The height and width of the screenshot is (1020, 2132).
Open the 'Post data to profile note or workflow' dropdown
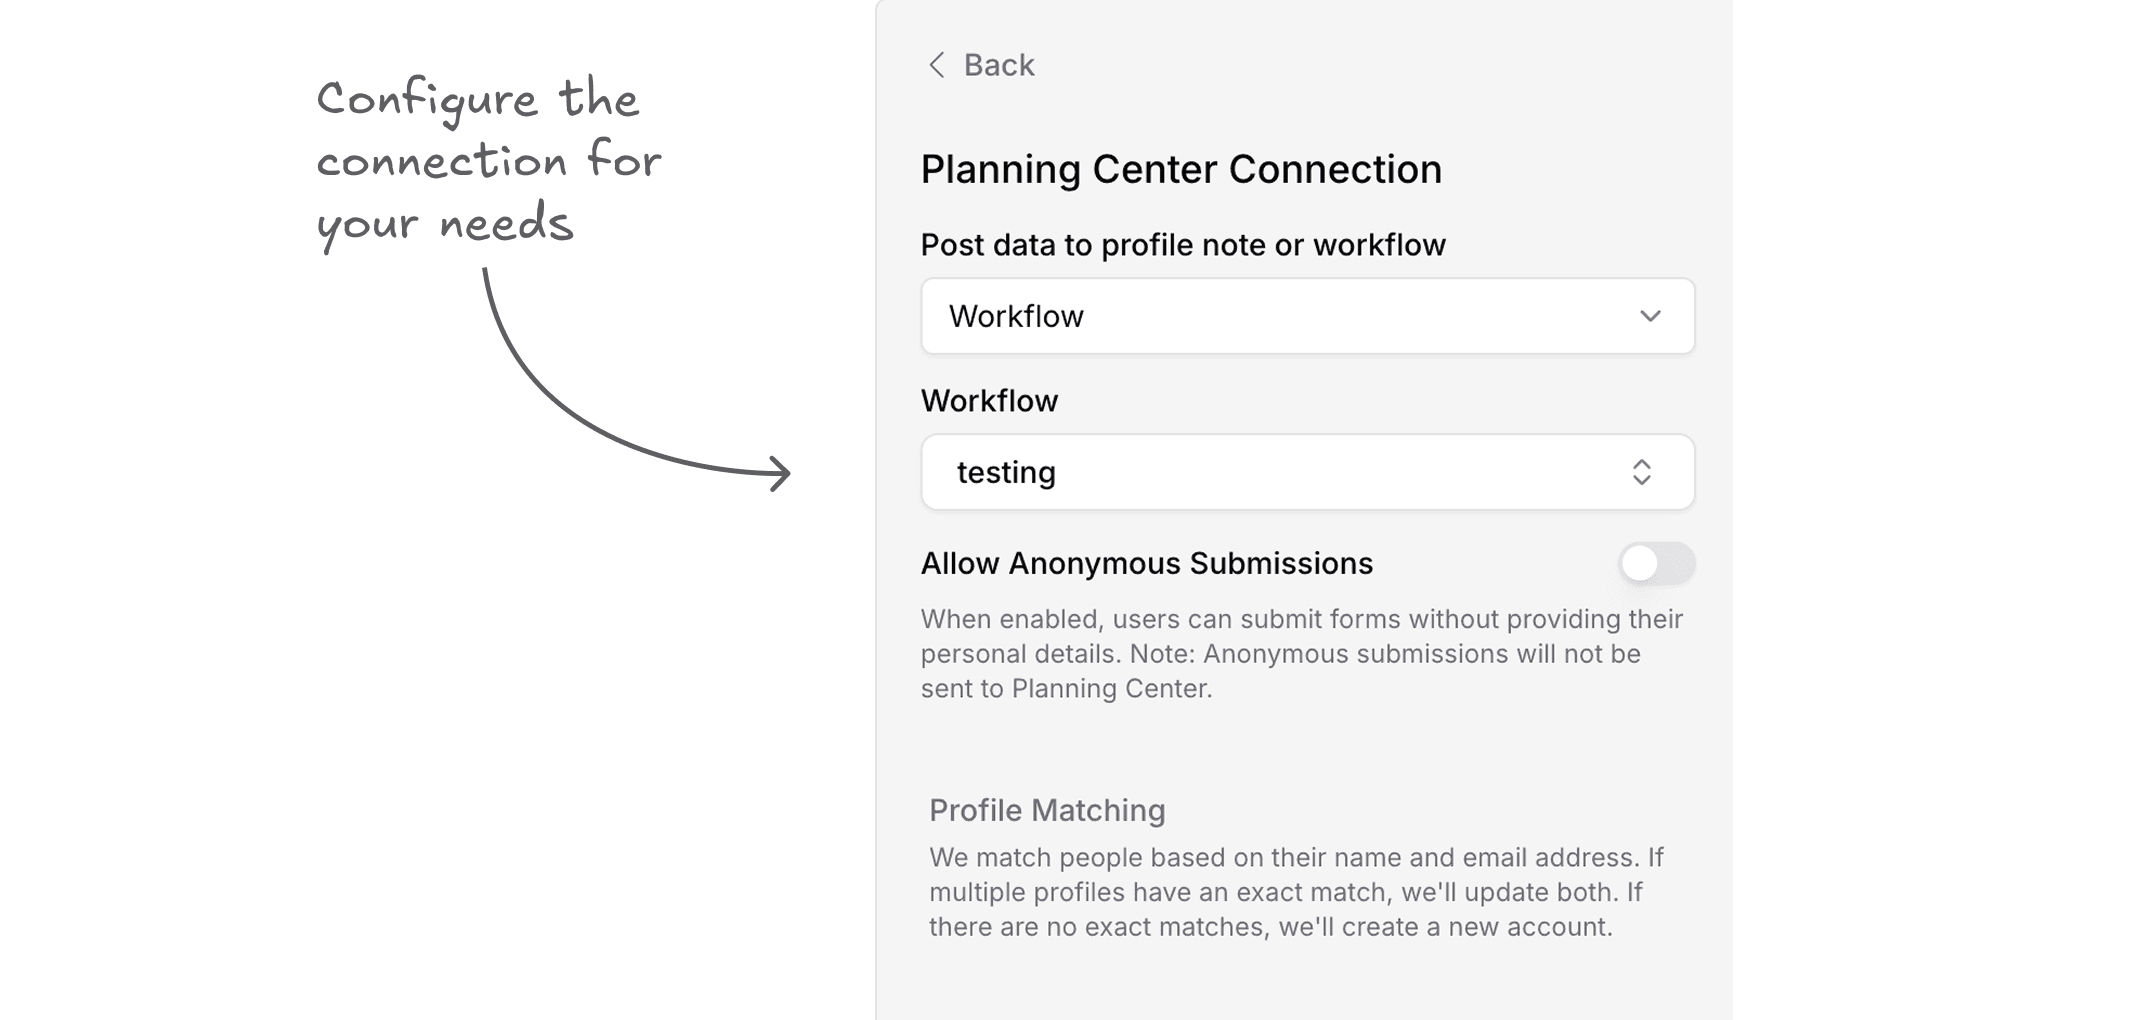pyautogui.click(x=1306, y=316)
